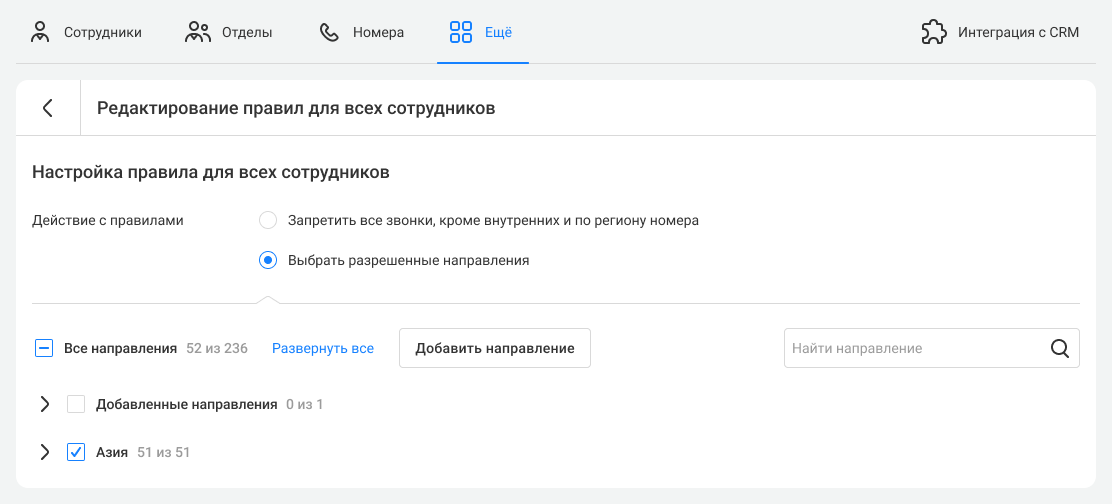Click the Развернуть все link
The width and height of the screenshot is (1112, 504).
coord(323,349)
